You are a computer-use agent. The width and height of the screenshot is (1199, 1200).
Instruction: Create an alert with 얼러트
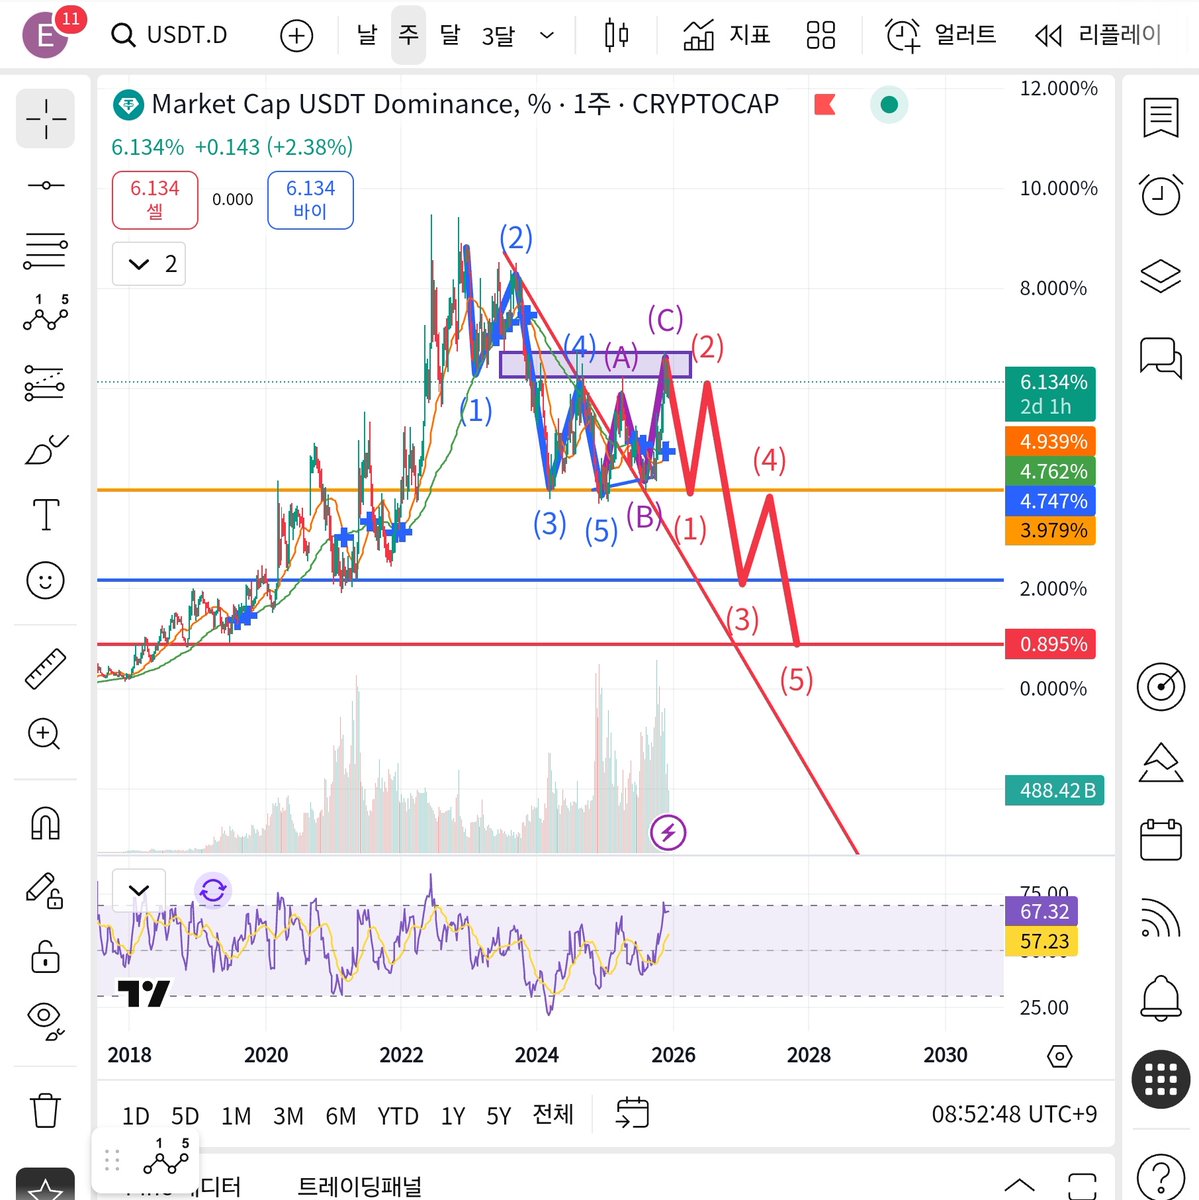941,35
